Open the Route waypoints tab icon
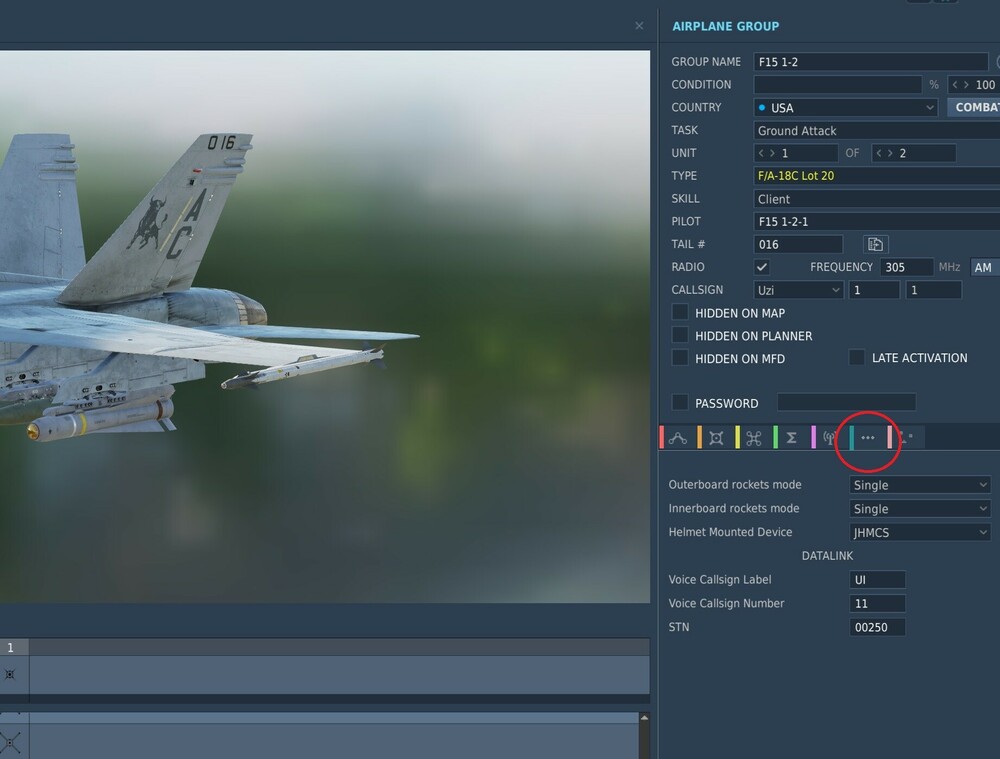This screenshot has height=759, width=1000. pyautogui.click(x=678, y=438)
